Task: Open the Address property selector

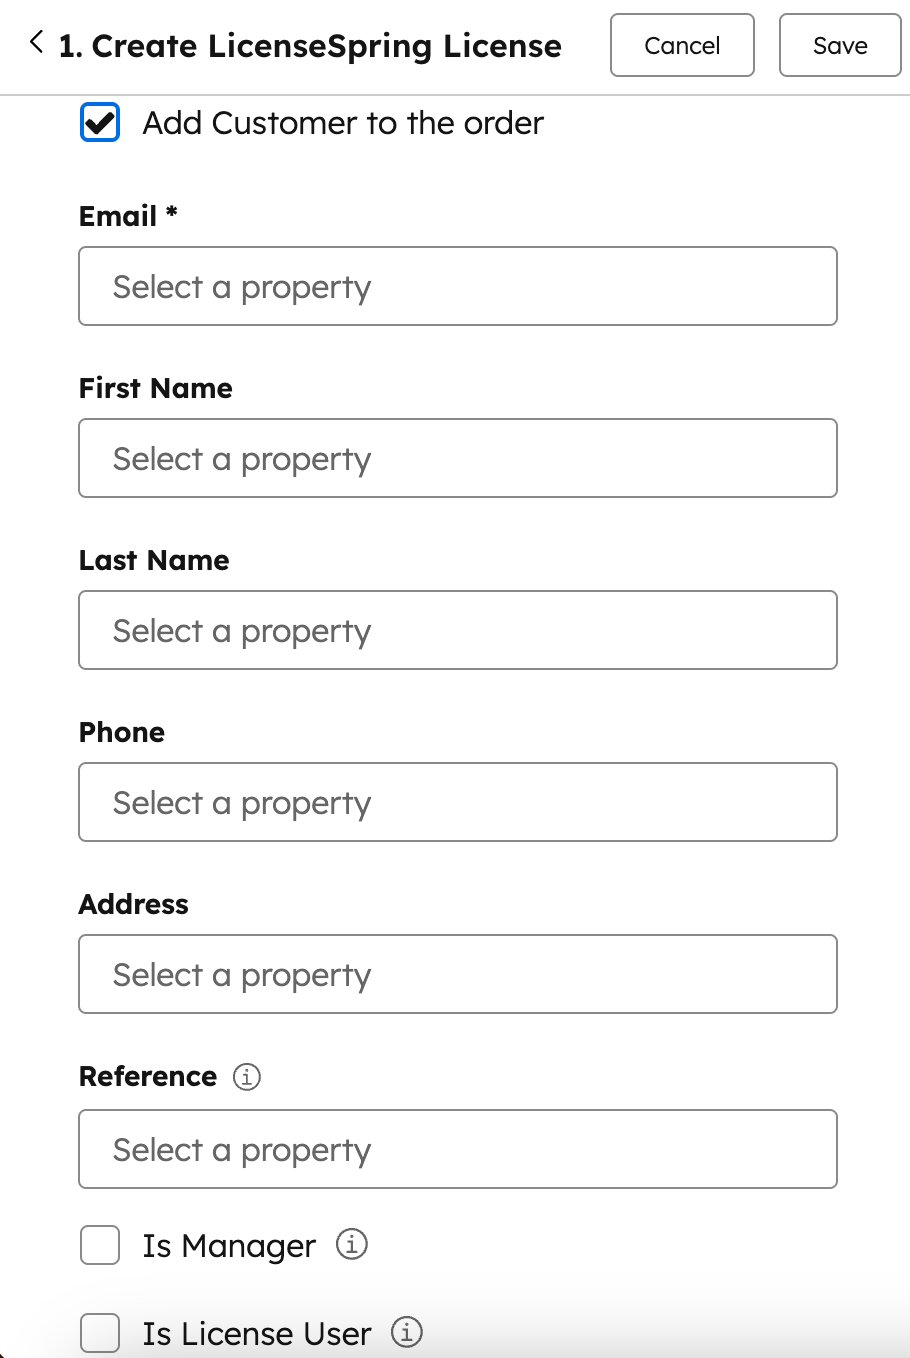Action: coord(458,974)
